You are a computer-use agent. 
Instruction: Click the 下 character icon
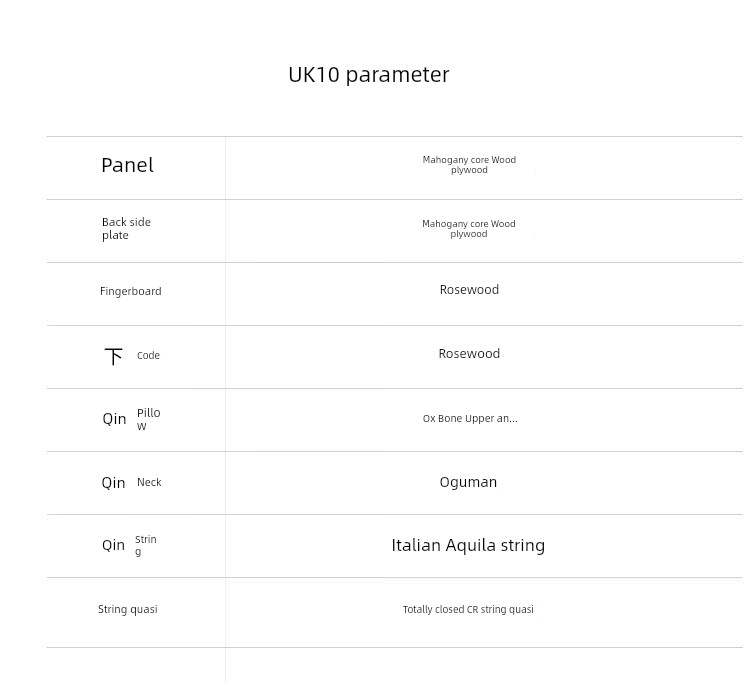click(x=114, y=356)
